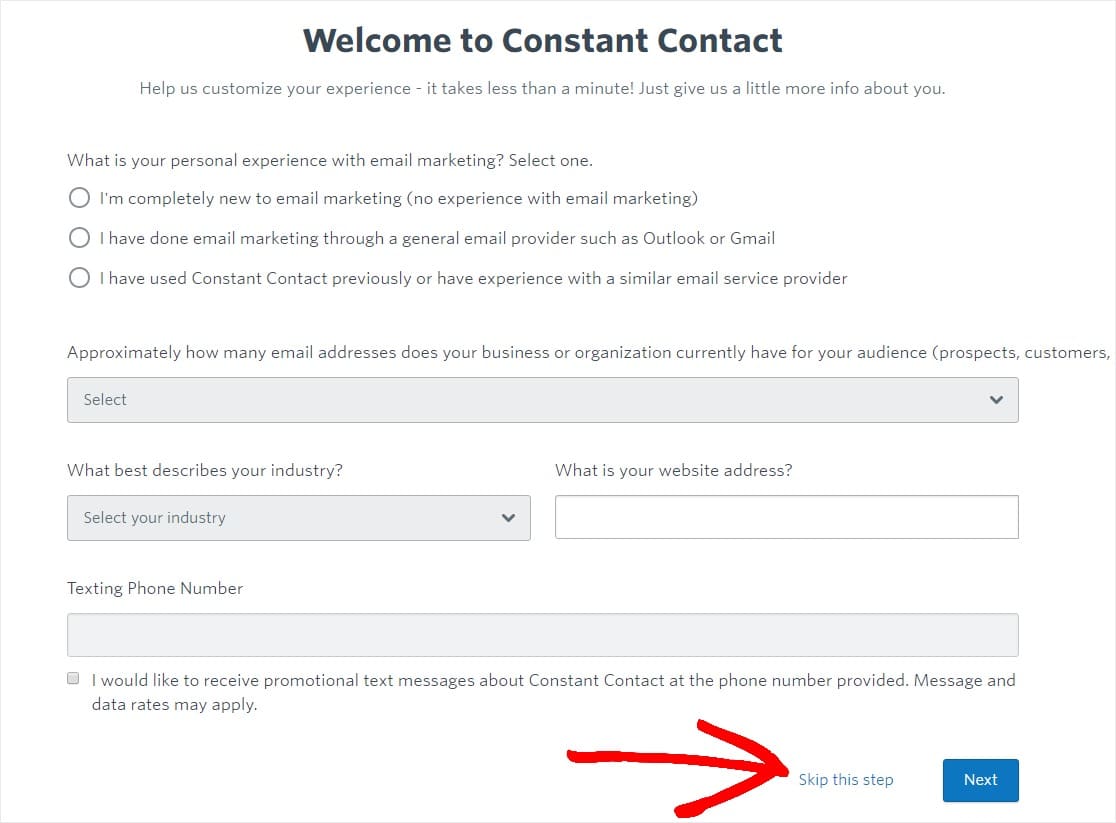Focus the website address text field

pyautogui.click(x=786, y=517)
